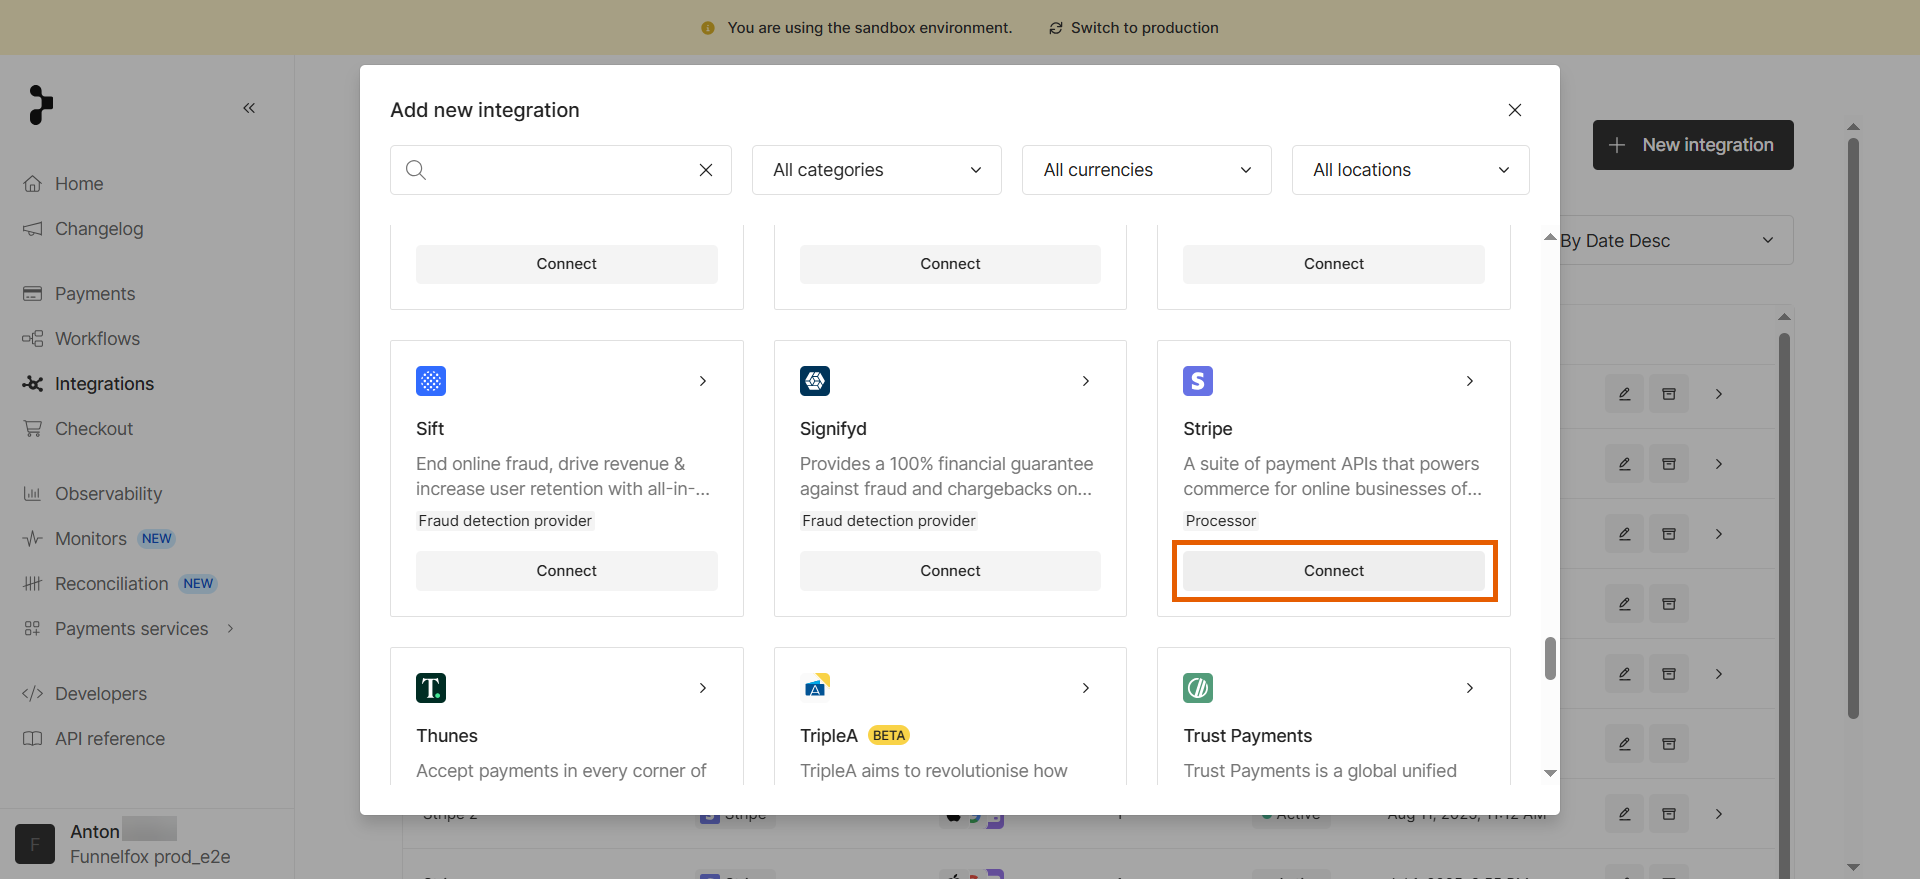Image resolution: width=1920 pixels, height=879 pixels.
Task: Clear the search field with X icon
Action: tap(706, 170)
